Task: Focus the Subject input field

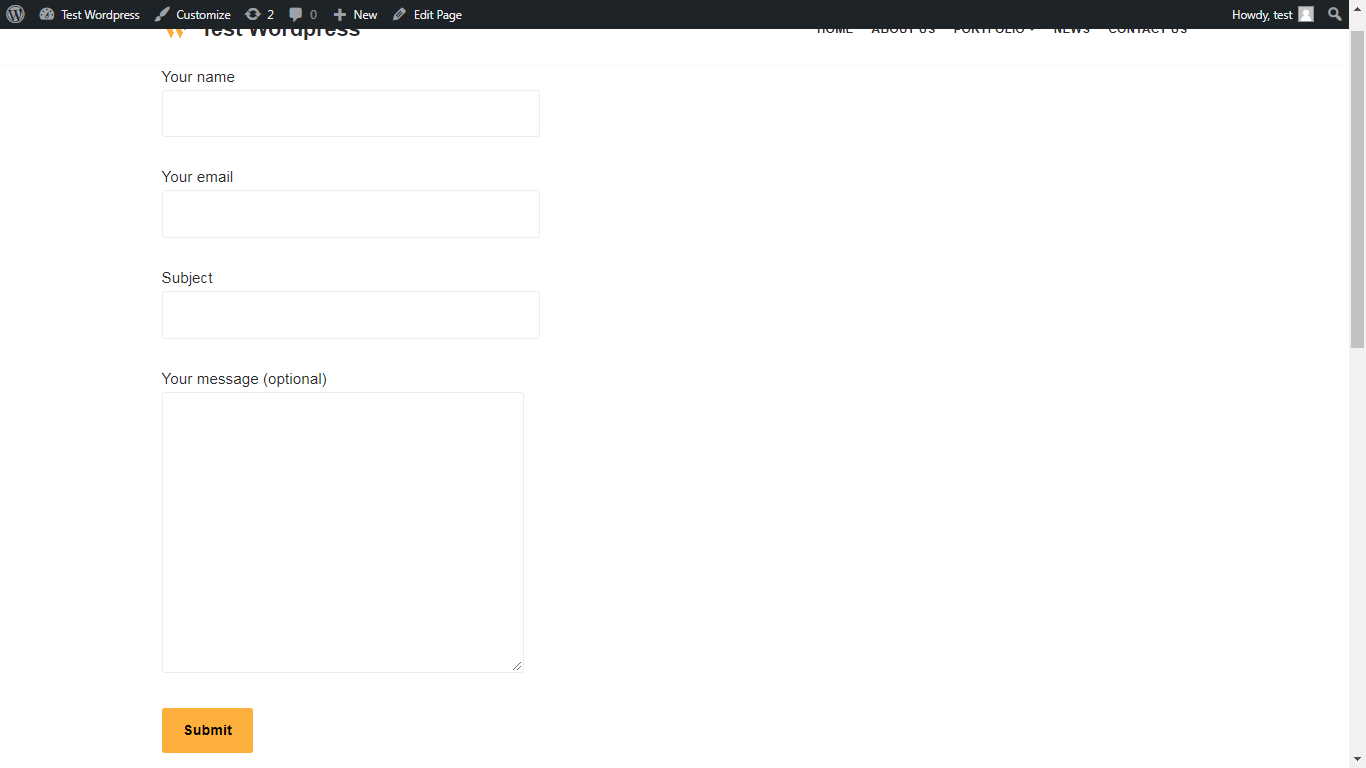Action: (351, 315)
